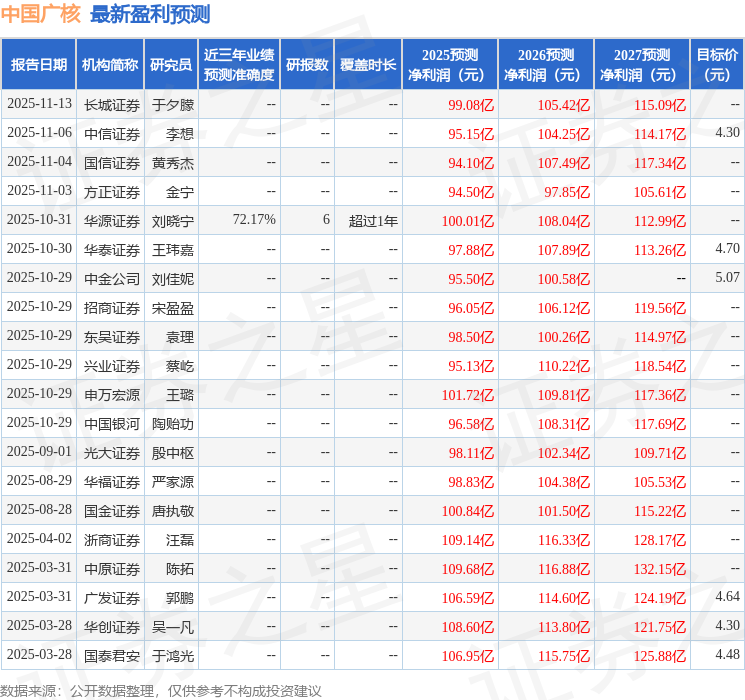745x700 pixels.
Task: Click the 2025-11-13 report date
Action: click(x=39, y=103)
